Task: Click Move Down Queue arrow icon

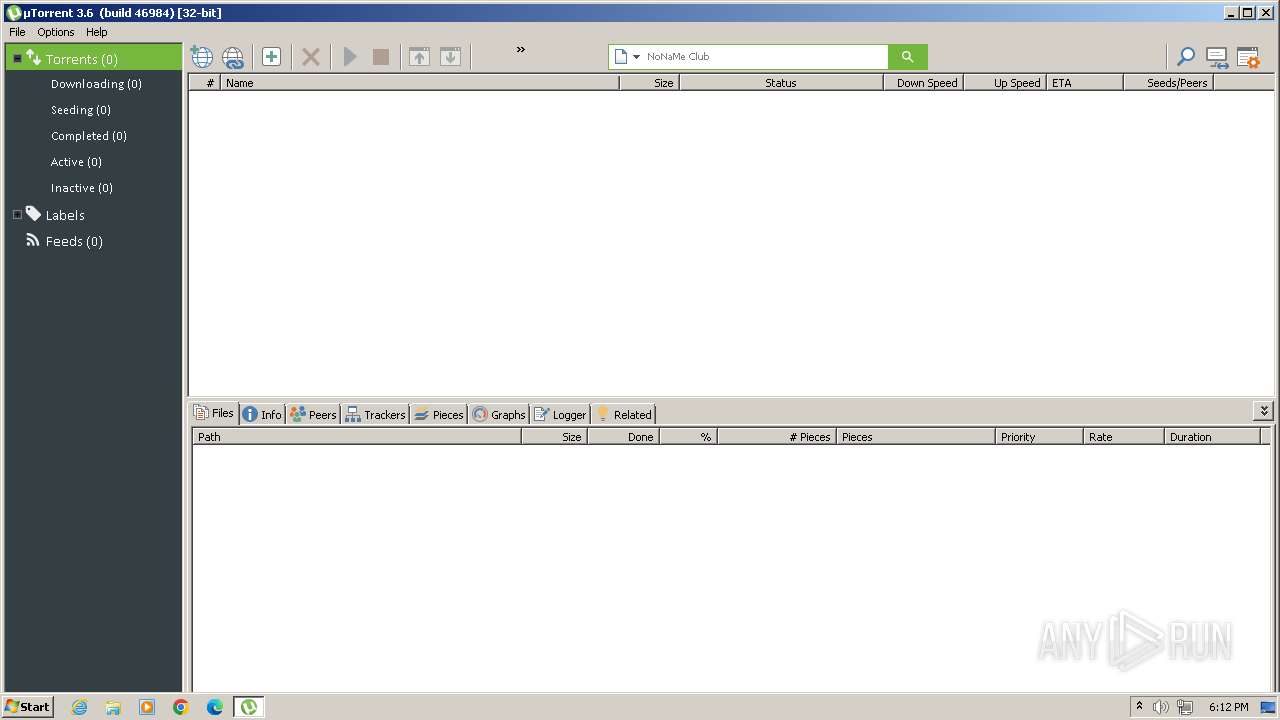Action: pyautogui.click(x=450, y=57)
